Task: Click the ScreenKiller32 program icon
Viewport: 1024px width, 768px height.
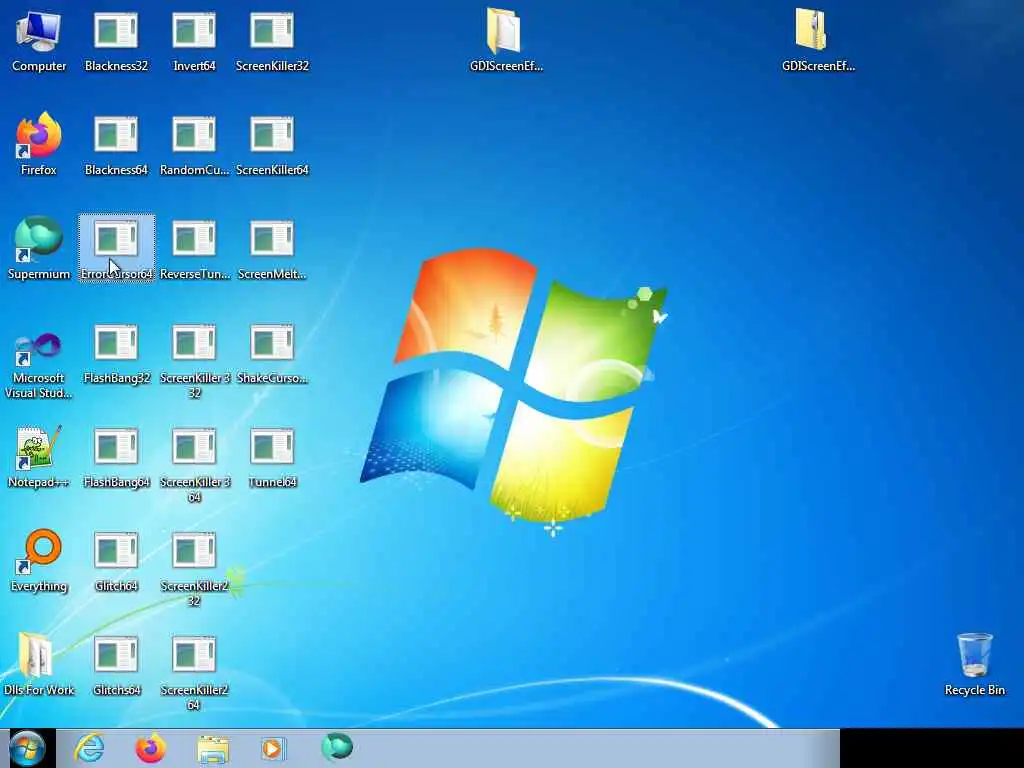Action: coord(272,41)
